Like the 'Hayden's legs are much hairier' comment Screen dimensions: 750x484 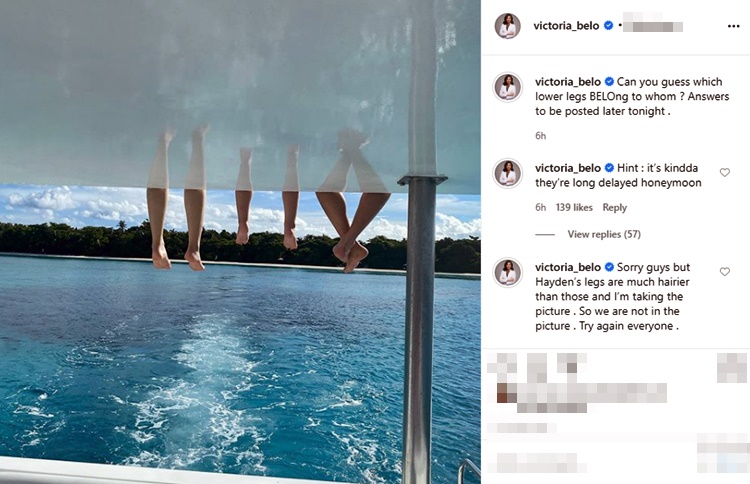point(725,272)
